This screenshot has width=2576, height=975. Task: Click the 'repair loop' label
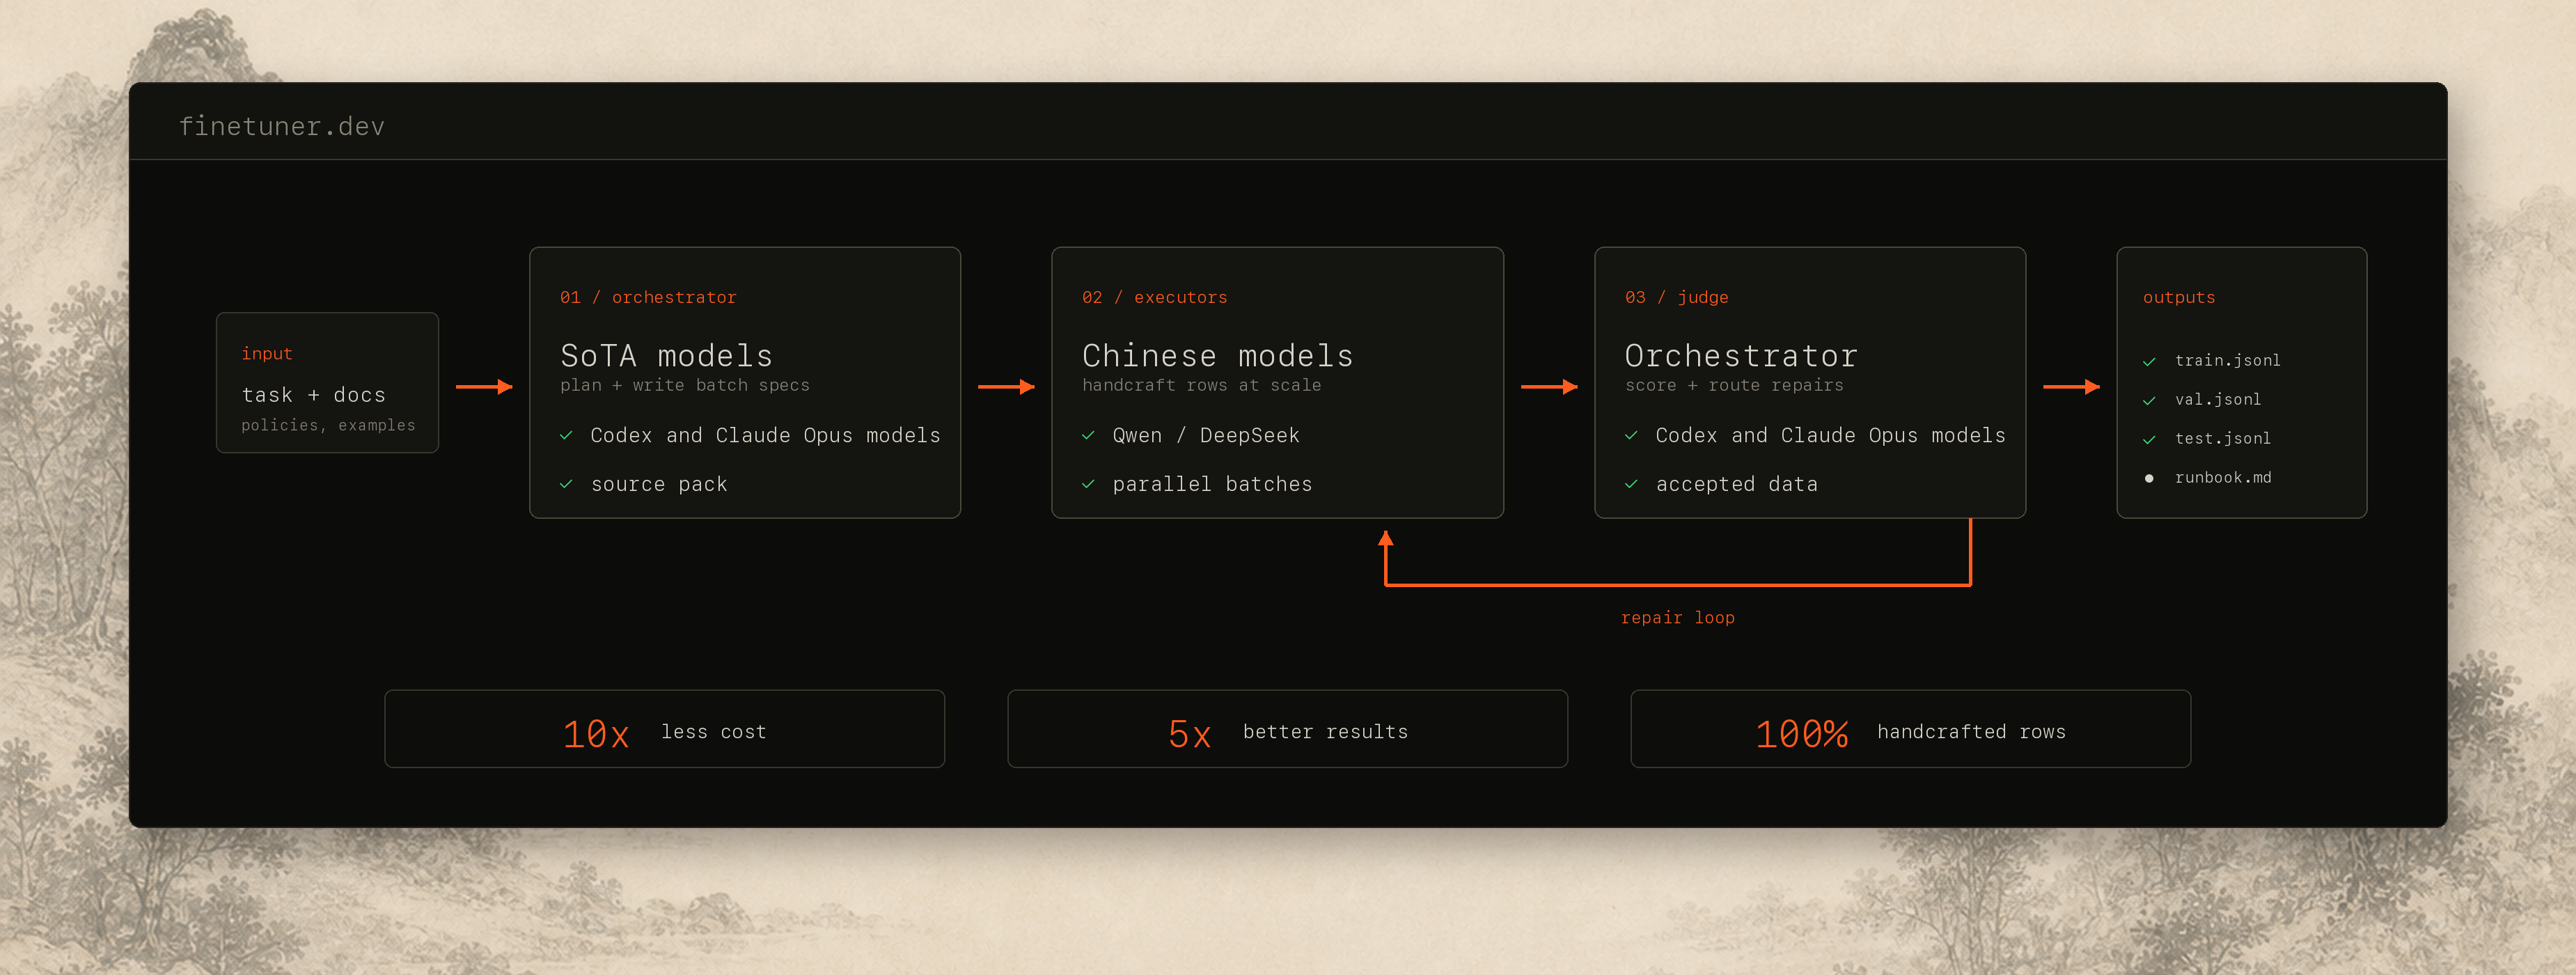[1678, 618]
